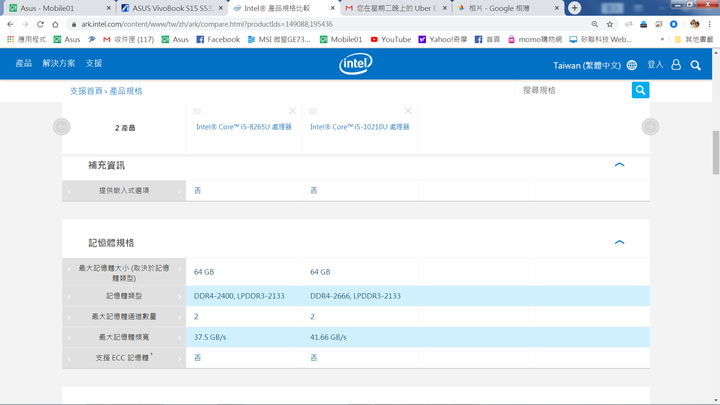Remove i5-10210U from comparison with X
This screenshot has height=405, width=720.
[408, 111]
